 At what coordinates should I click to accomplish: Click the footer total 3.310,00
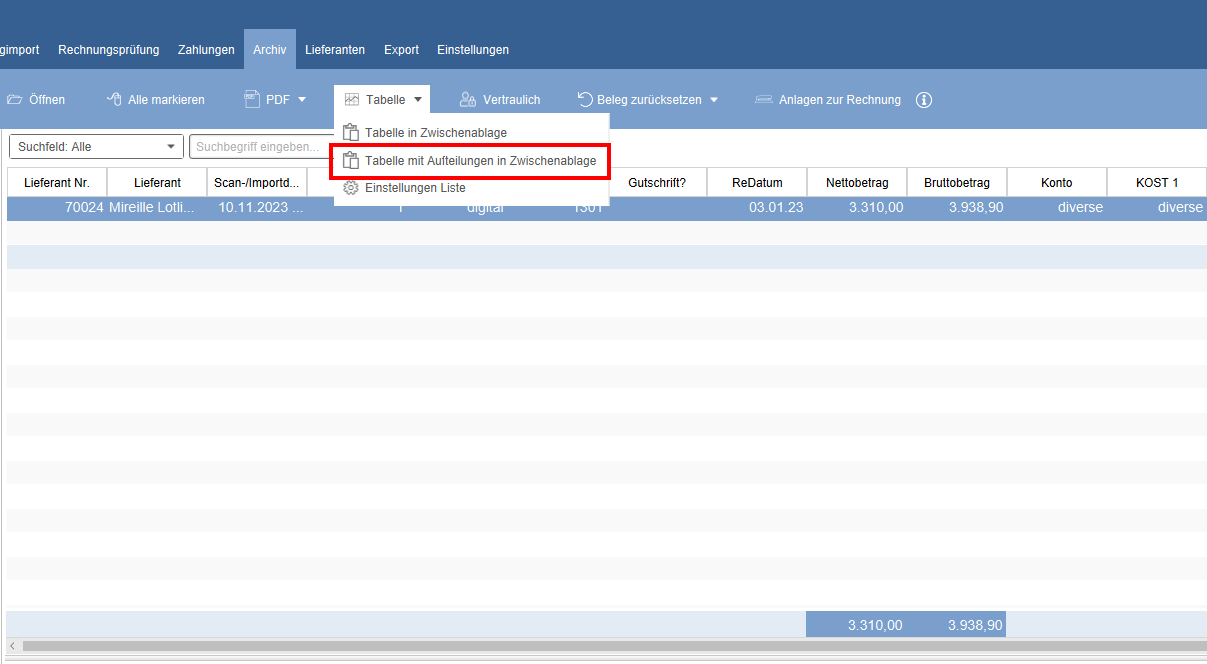pyautogui.click(x=856, y=625)
